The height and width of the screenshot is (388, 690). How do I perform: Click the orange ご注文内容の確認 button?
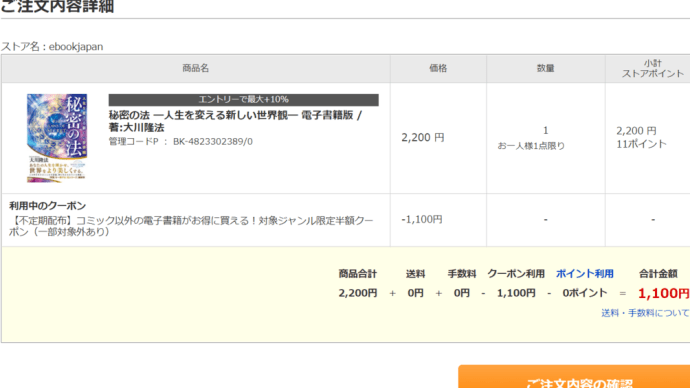point(574,377)
